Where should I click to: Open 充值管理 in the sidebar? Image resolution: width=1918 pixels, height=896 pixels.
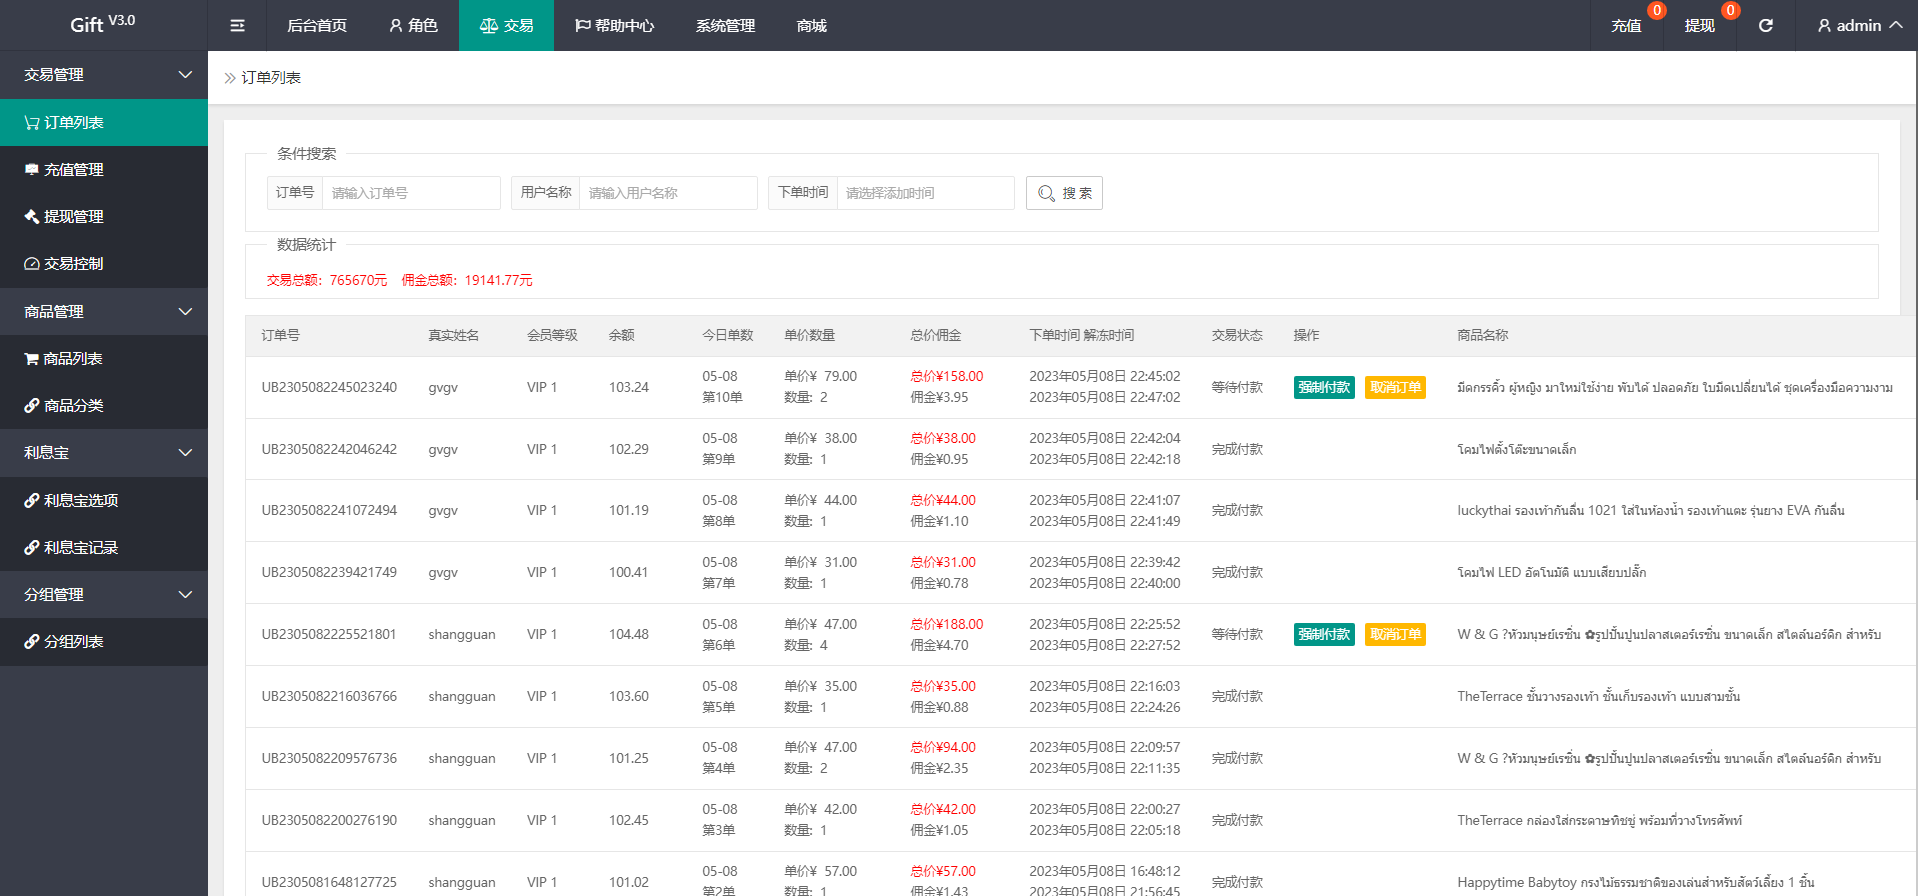73,170
